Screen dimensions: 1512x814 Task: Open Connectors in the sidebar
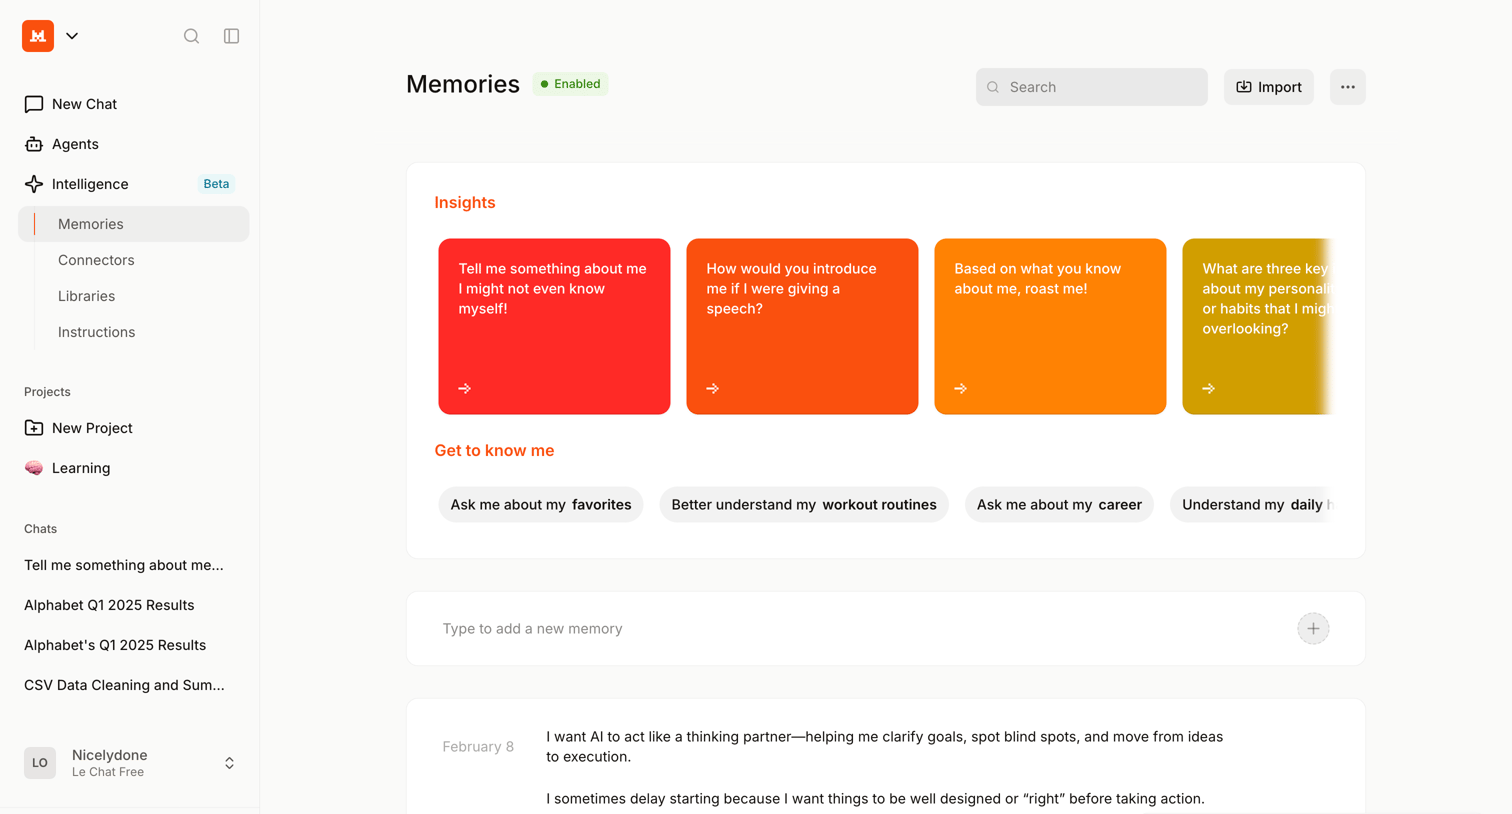pyautogui.click(x=96, y=260)
